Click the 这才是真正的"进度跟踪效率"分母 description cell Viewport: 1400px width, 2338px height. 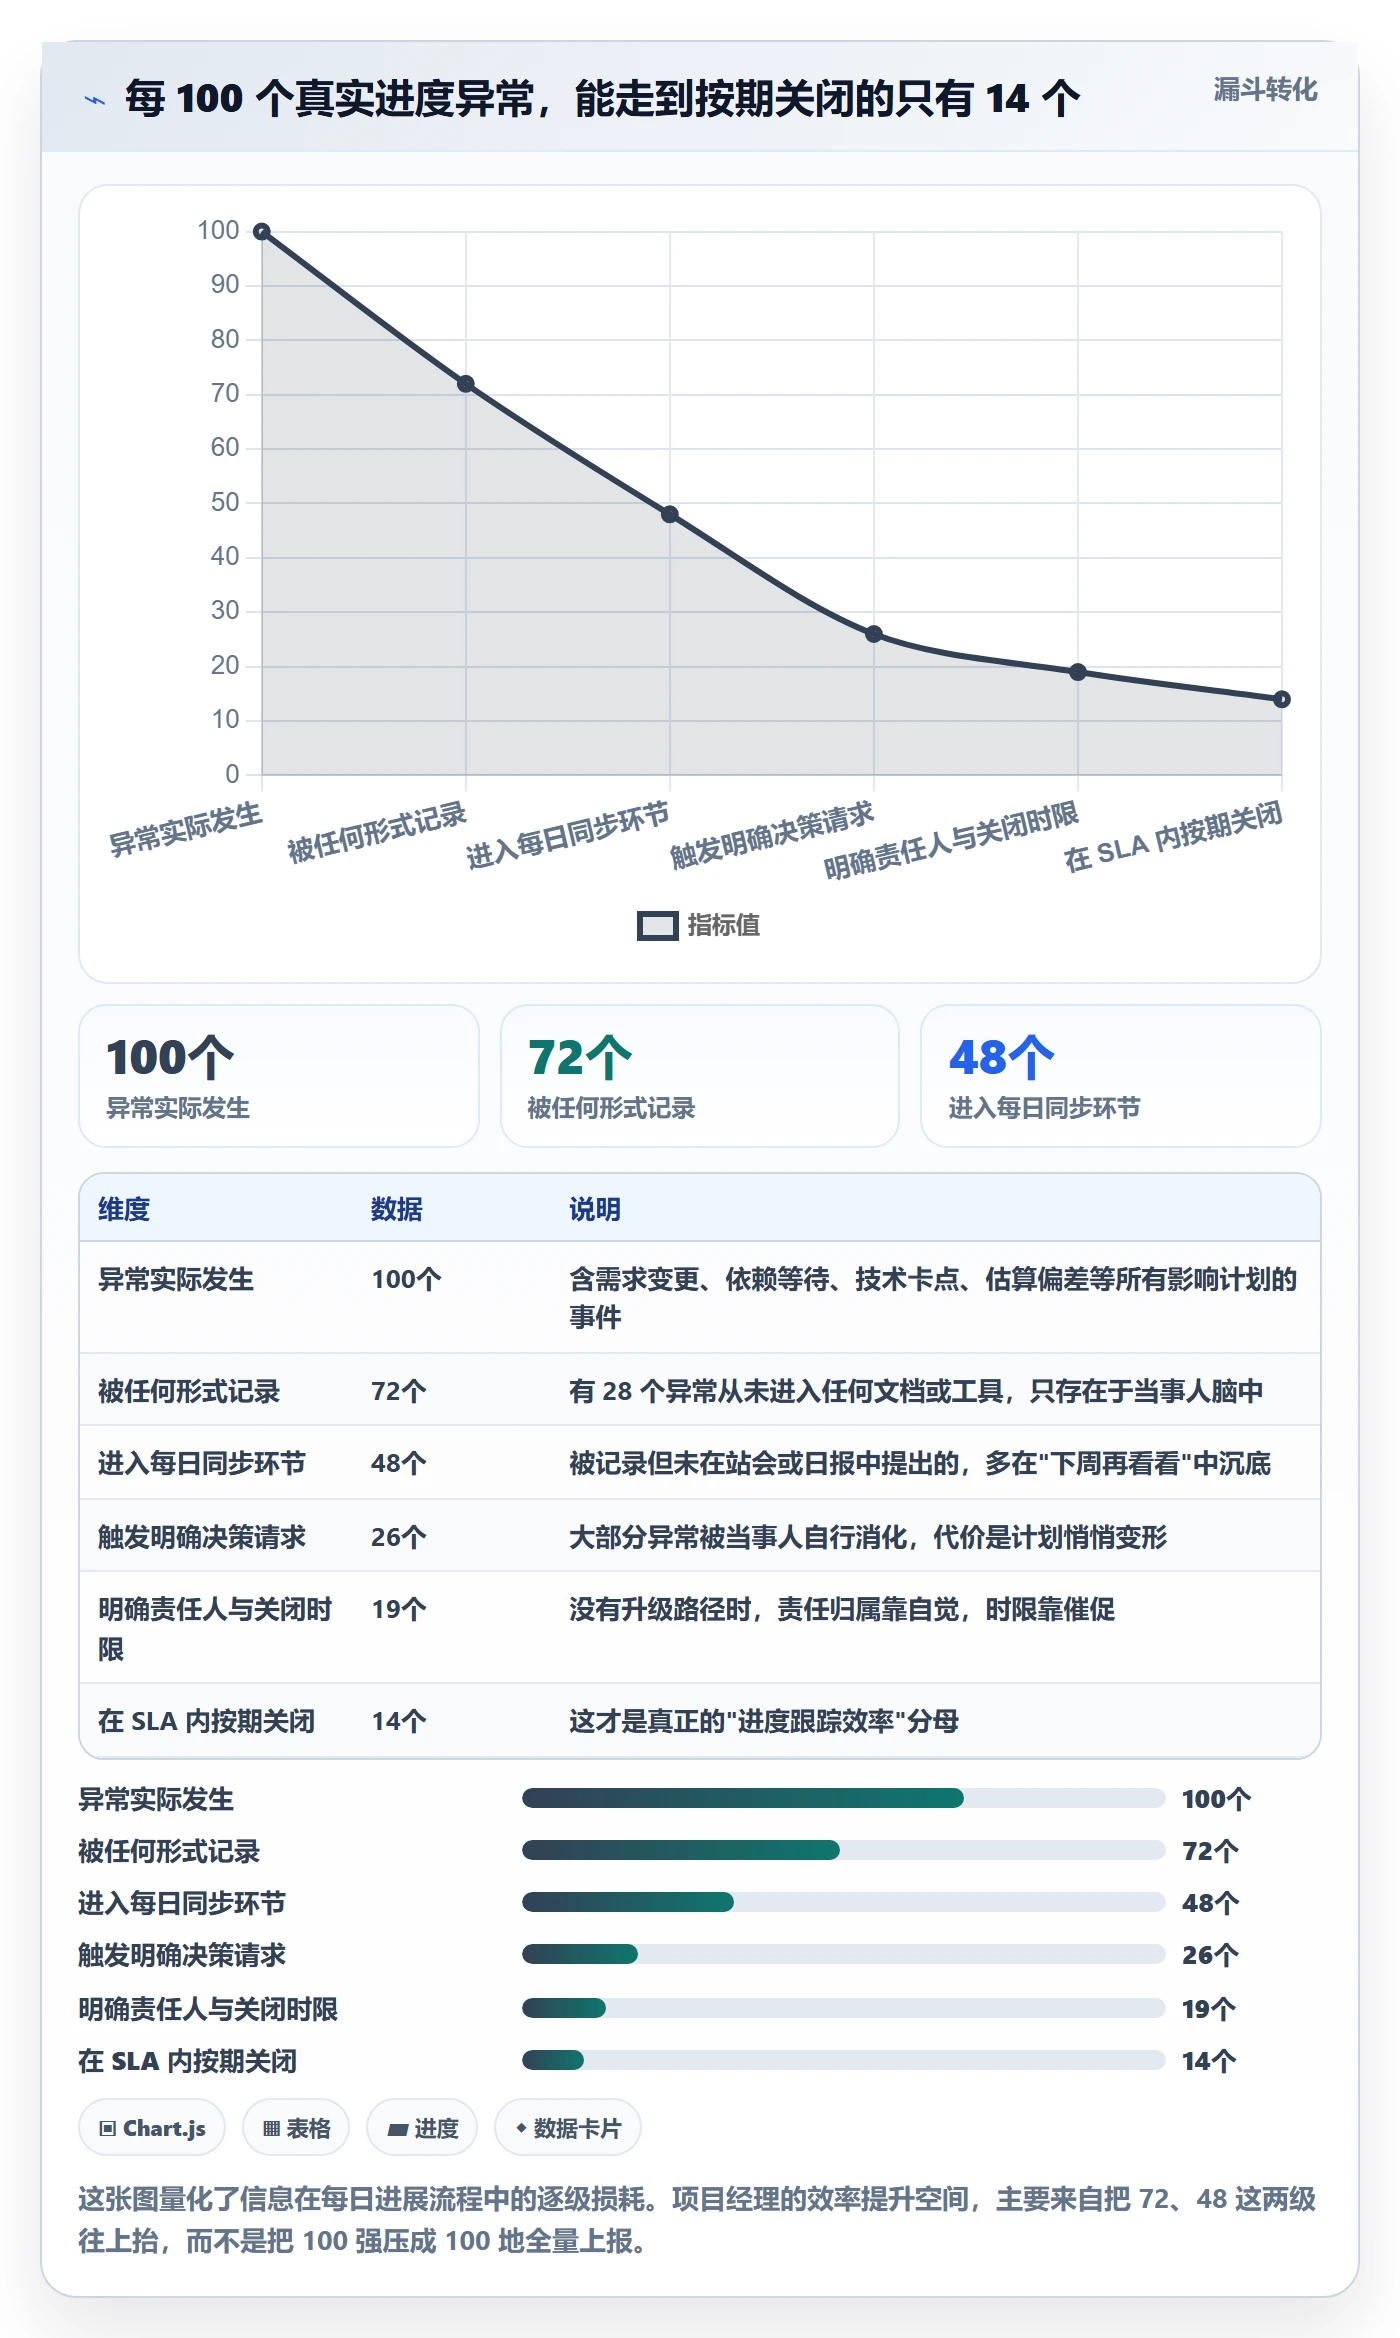764,1721
